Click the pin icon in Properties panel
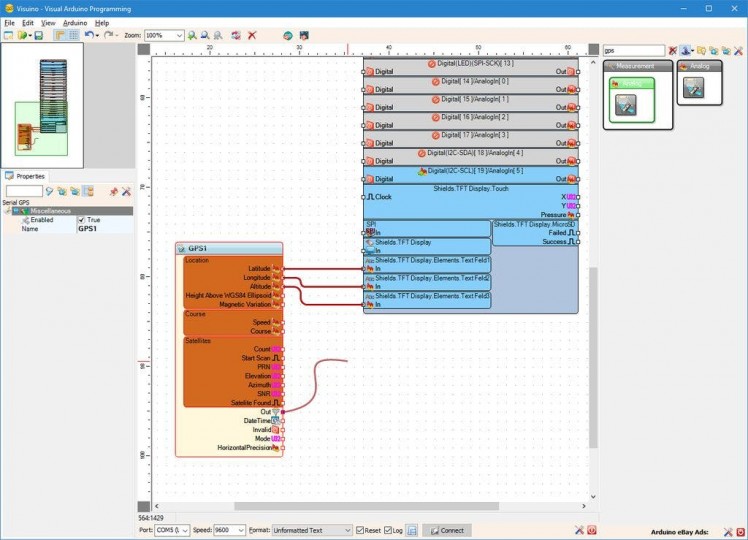Viewport: 748px width, 540px height. tap(114, 190)
